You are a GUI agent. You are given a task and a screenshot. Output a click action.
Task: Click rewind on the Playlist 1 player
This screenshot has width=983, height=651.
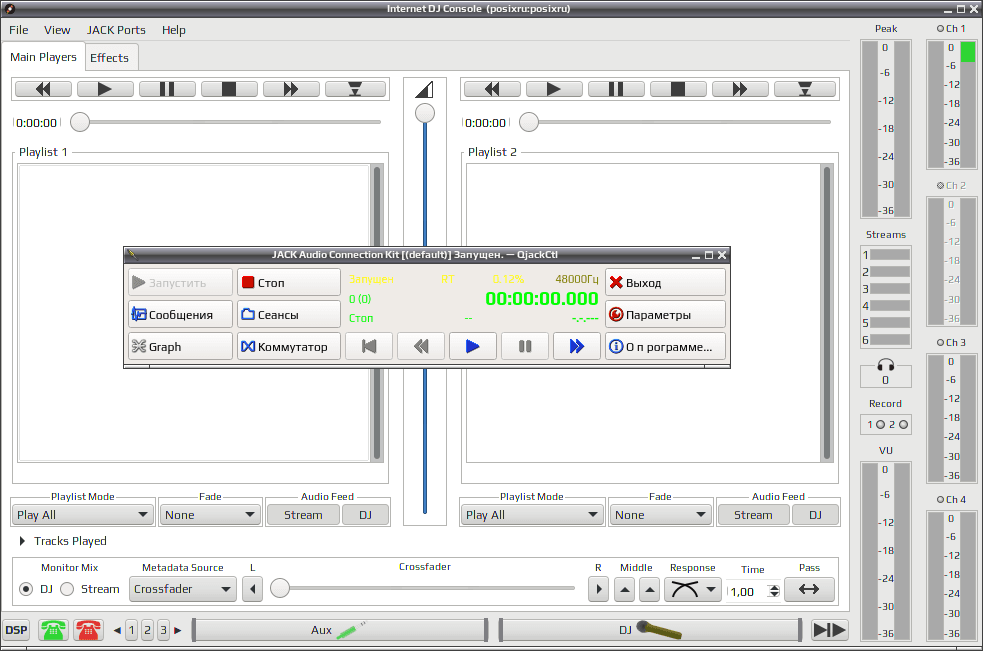pyautogui.click(x=43, y=89)
